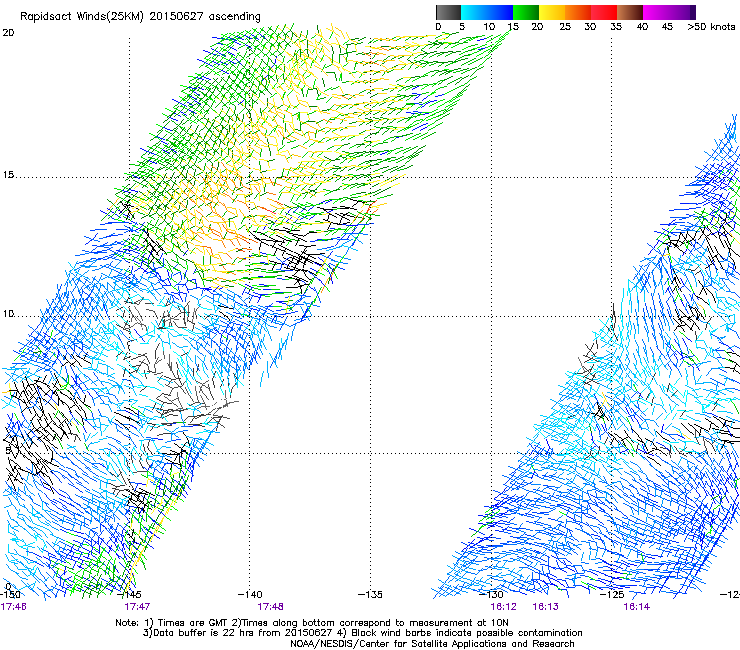Screen dimensions: 740x650
Task: Click the longitude '-145' axis label
Action: (x=129, y=594)
